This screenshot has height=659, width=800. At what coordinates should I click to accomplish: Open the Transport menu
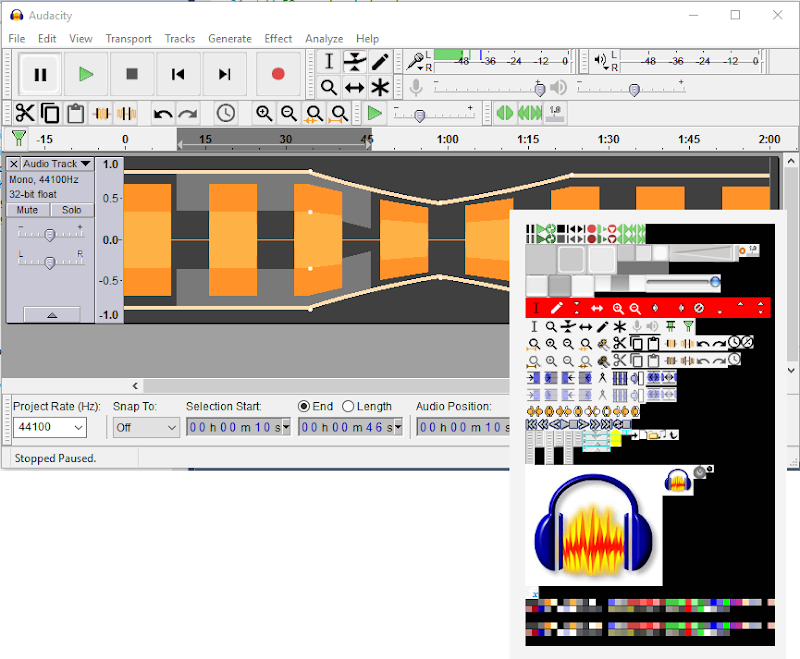tap(129, 39)
